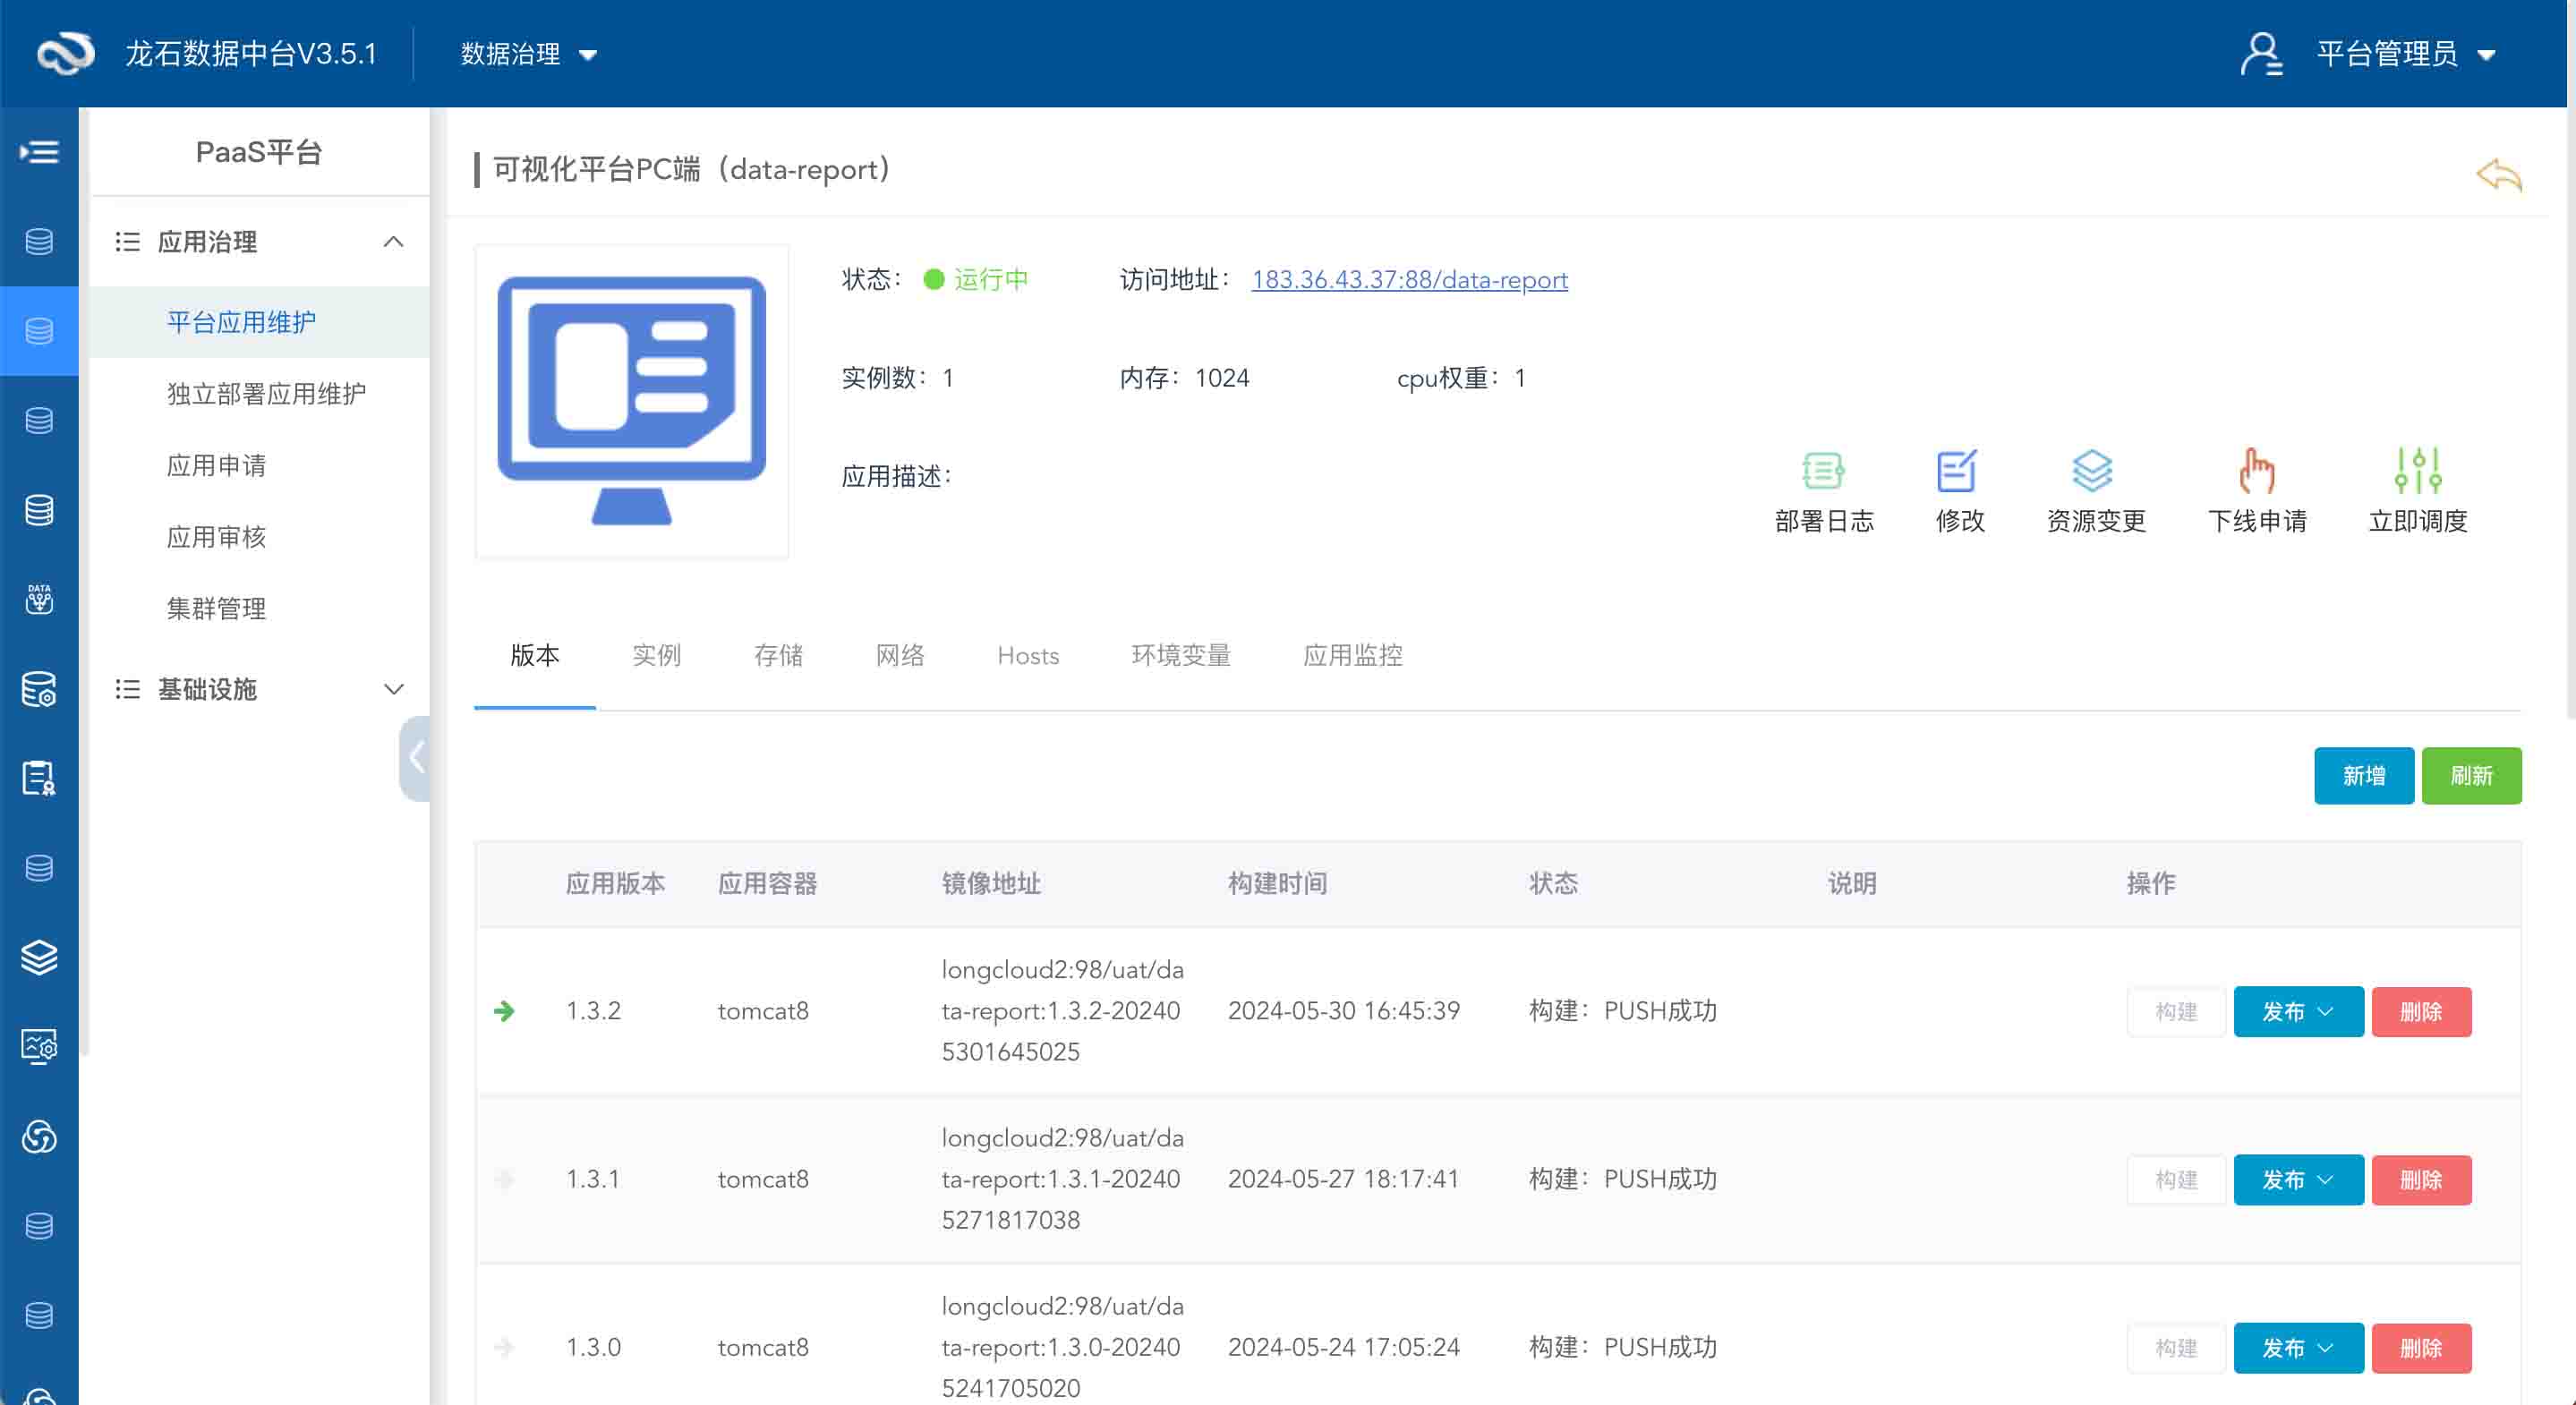
Task: Delete version 1.3.0 with 删除
Action: (x=2421, y=1347)
